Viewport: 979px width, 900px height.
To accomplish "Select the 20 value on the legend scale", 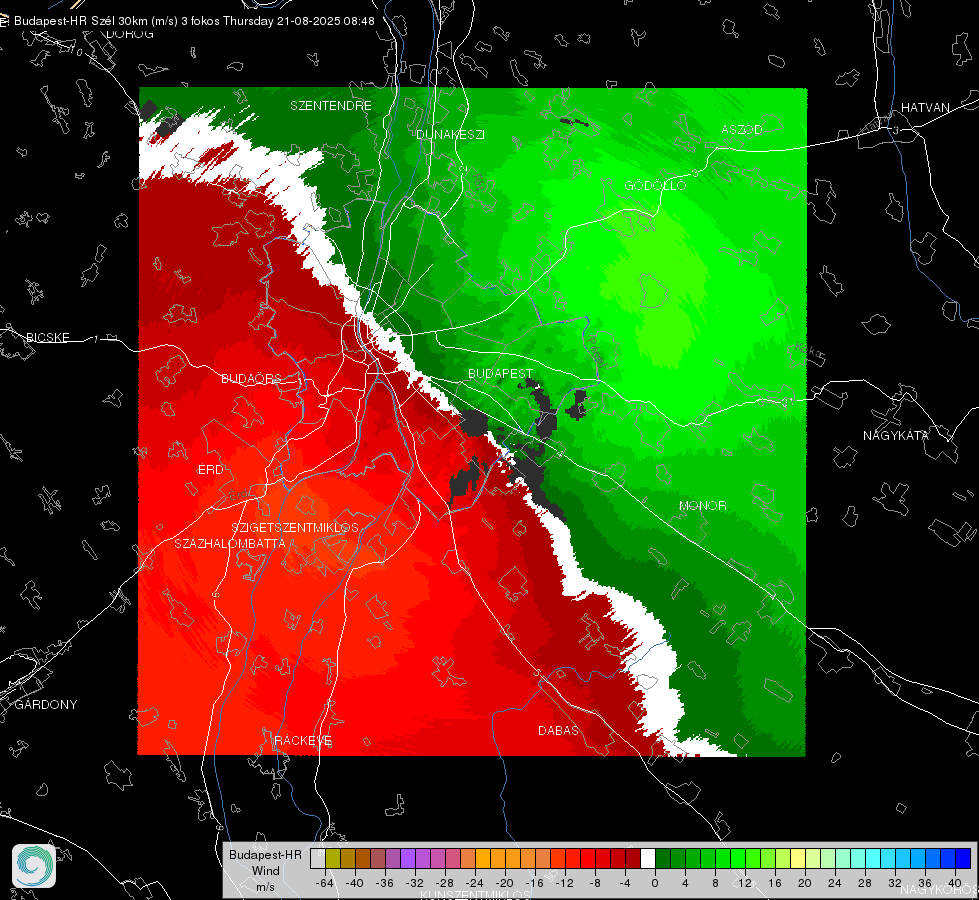I will [804, 883].
